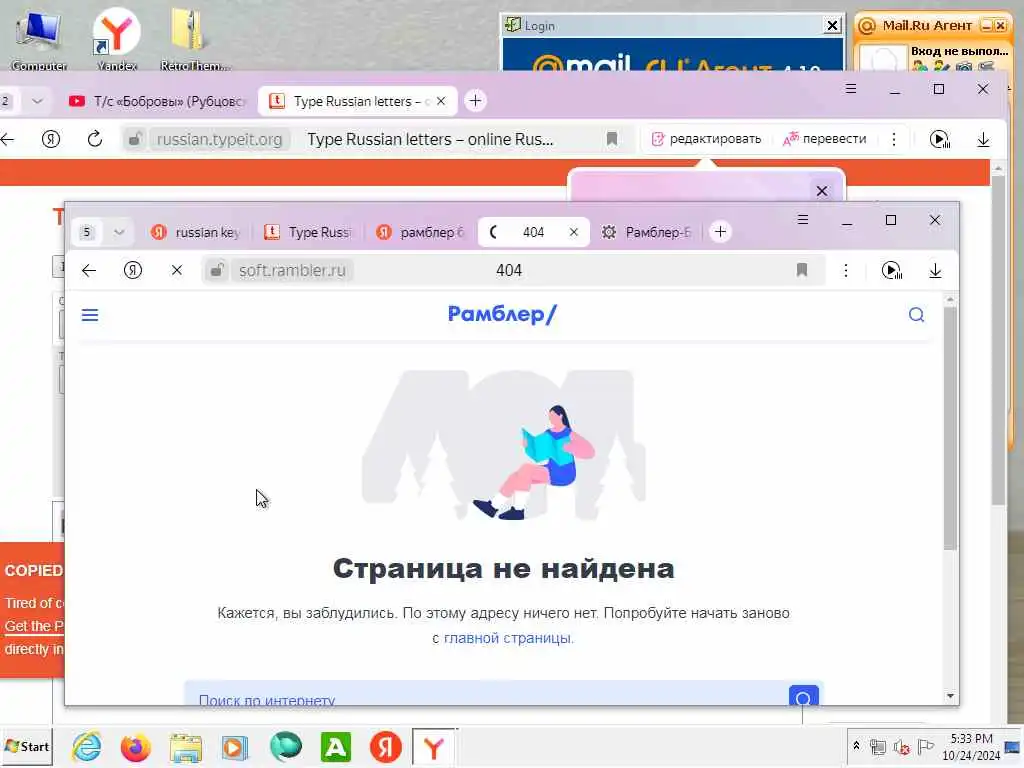Switch to the Т/с «Бобровы» YouTube tab
1024x768 pixels.
158,101
